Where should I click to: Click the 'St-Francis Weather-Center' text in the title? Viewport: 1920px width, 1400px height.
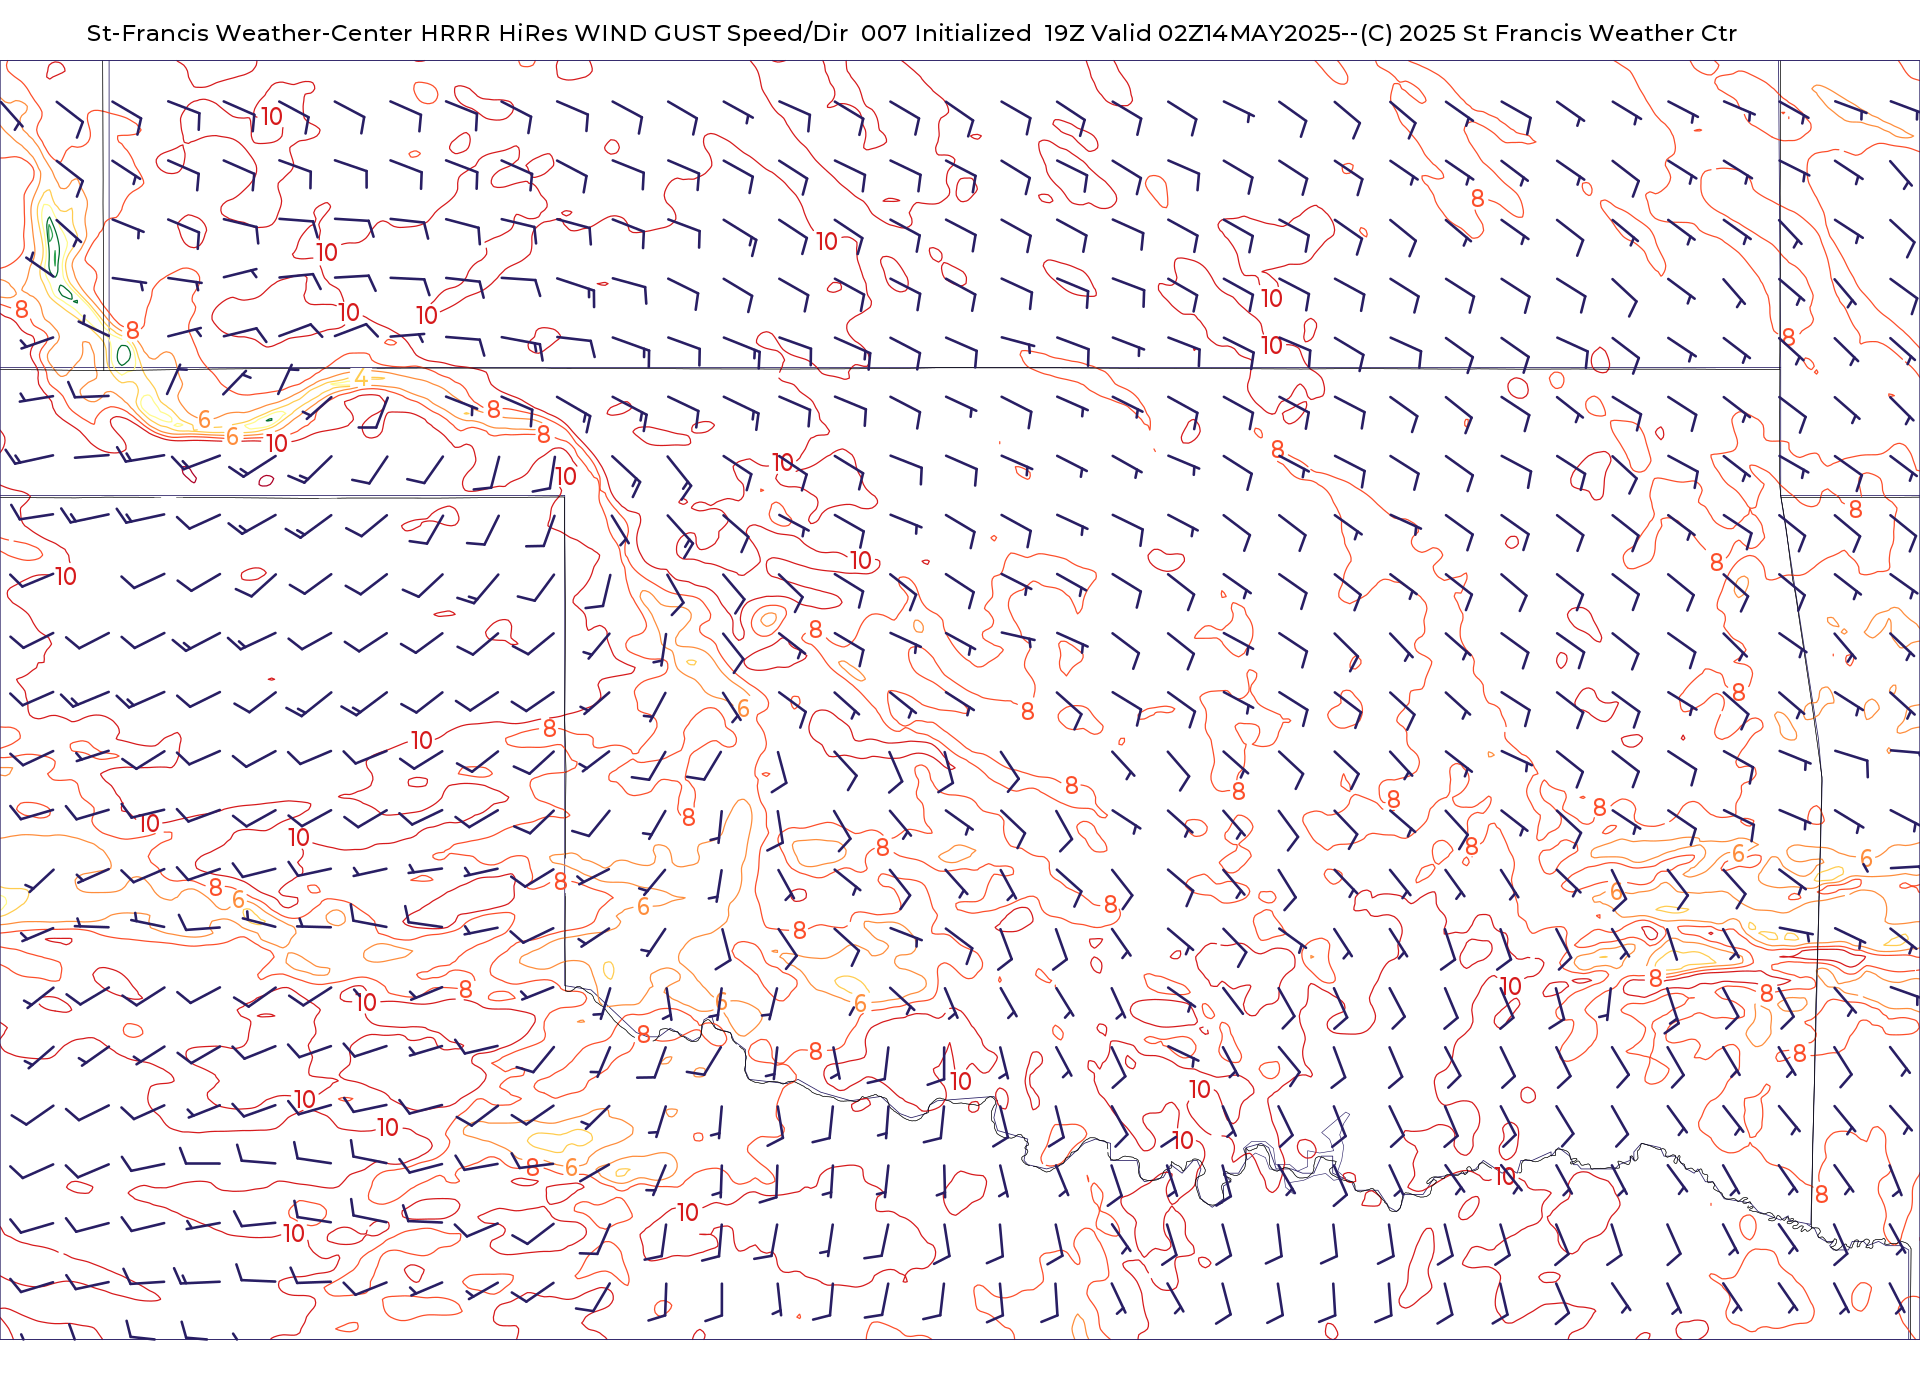pyautogui.click(x=249, y=33)
